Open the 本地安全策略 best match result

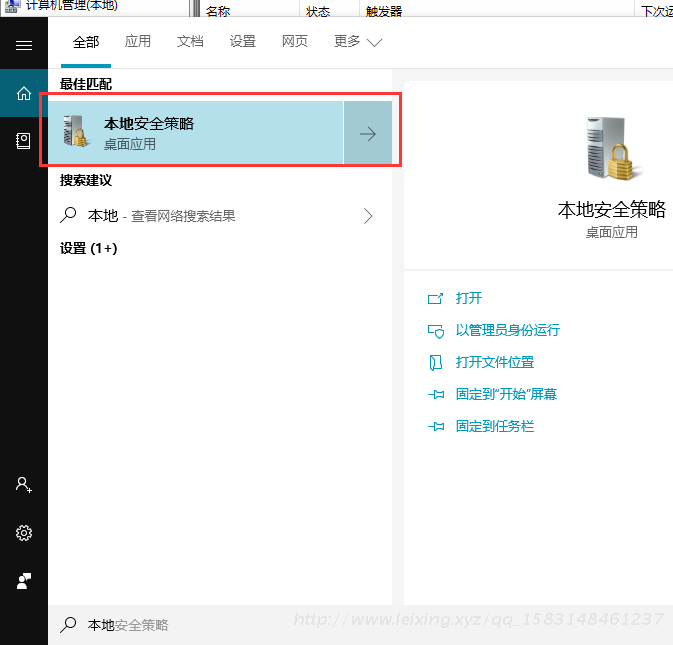[196, 133]
